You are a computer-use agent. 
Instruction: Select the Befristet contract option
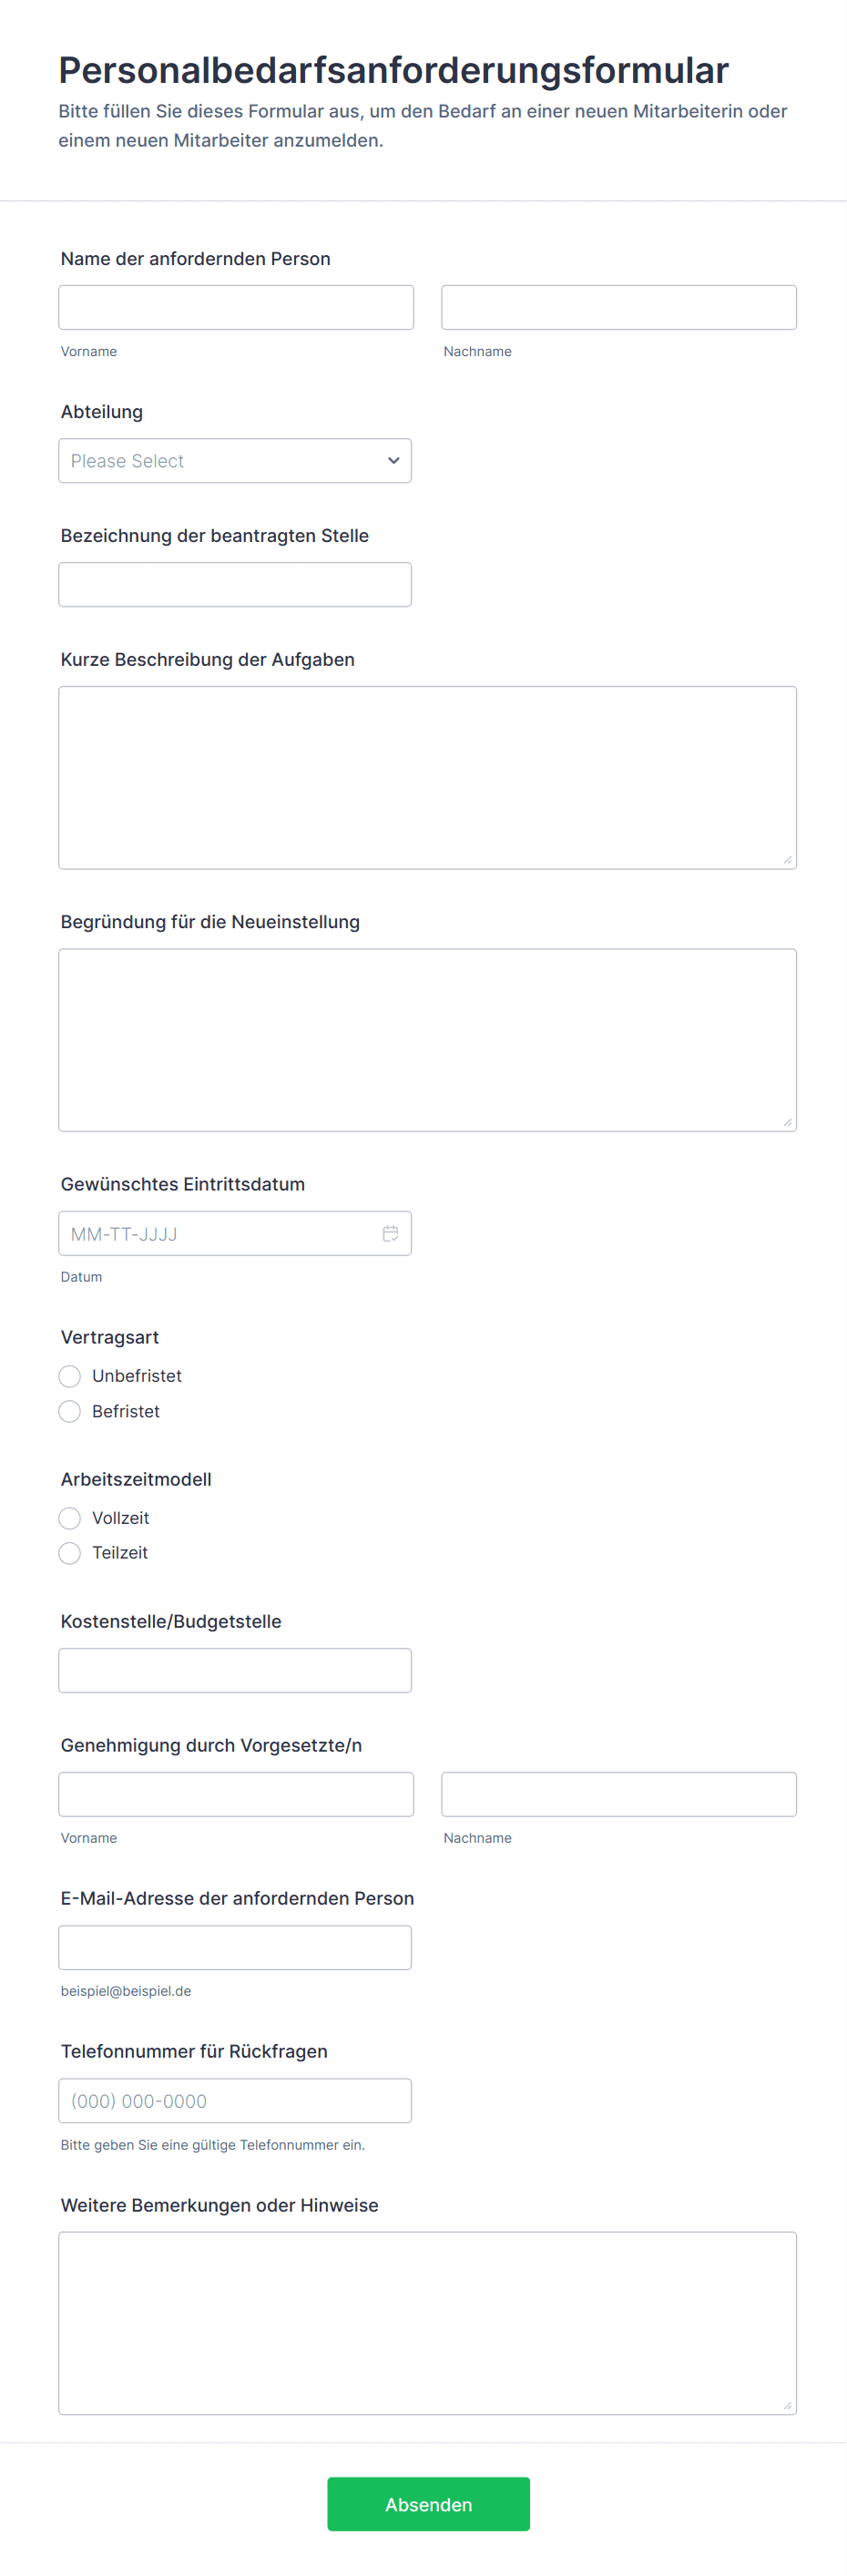(70, 1411)
